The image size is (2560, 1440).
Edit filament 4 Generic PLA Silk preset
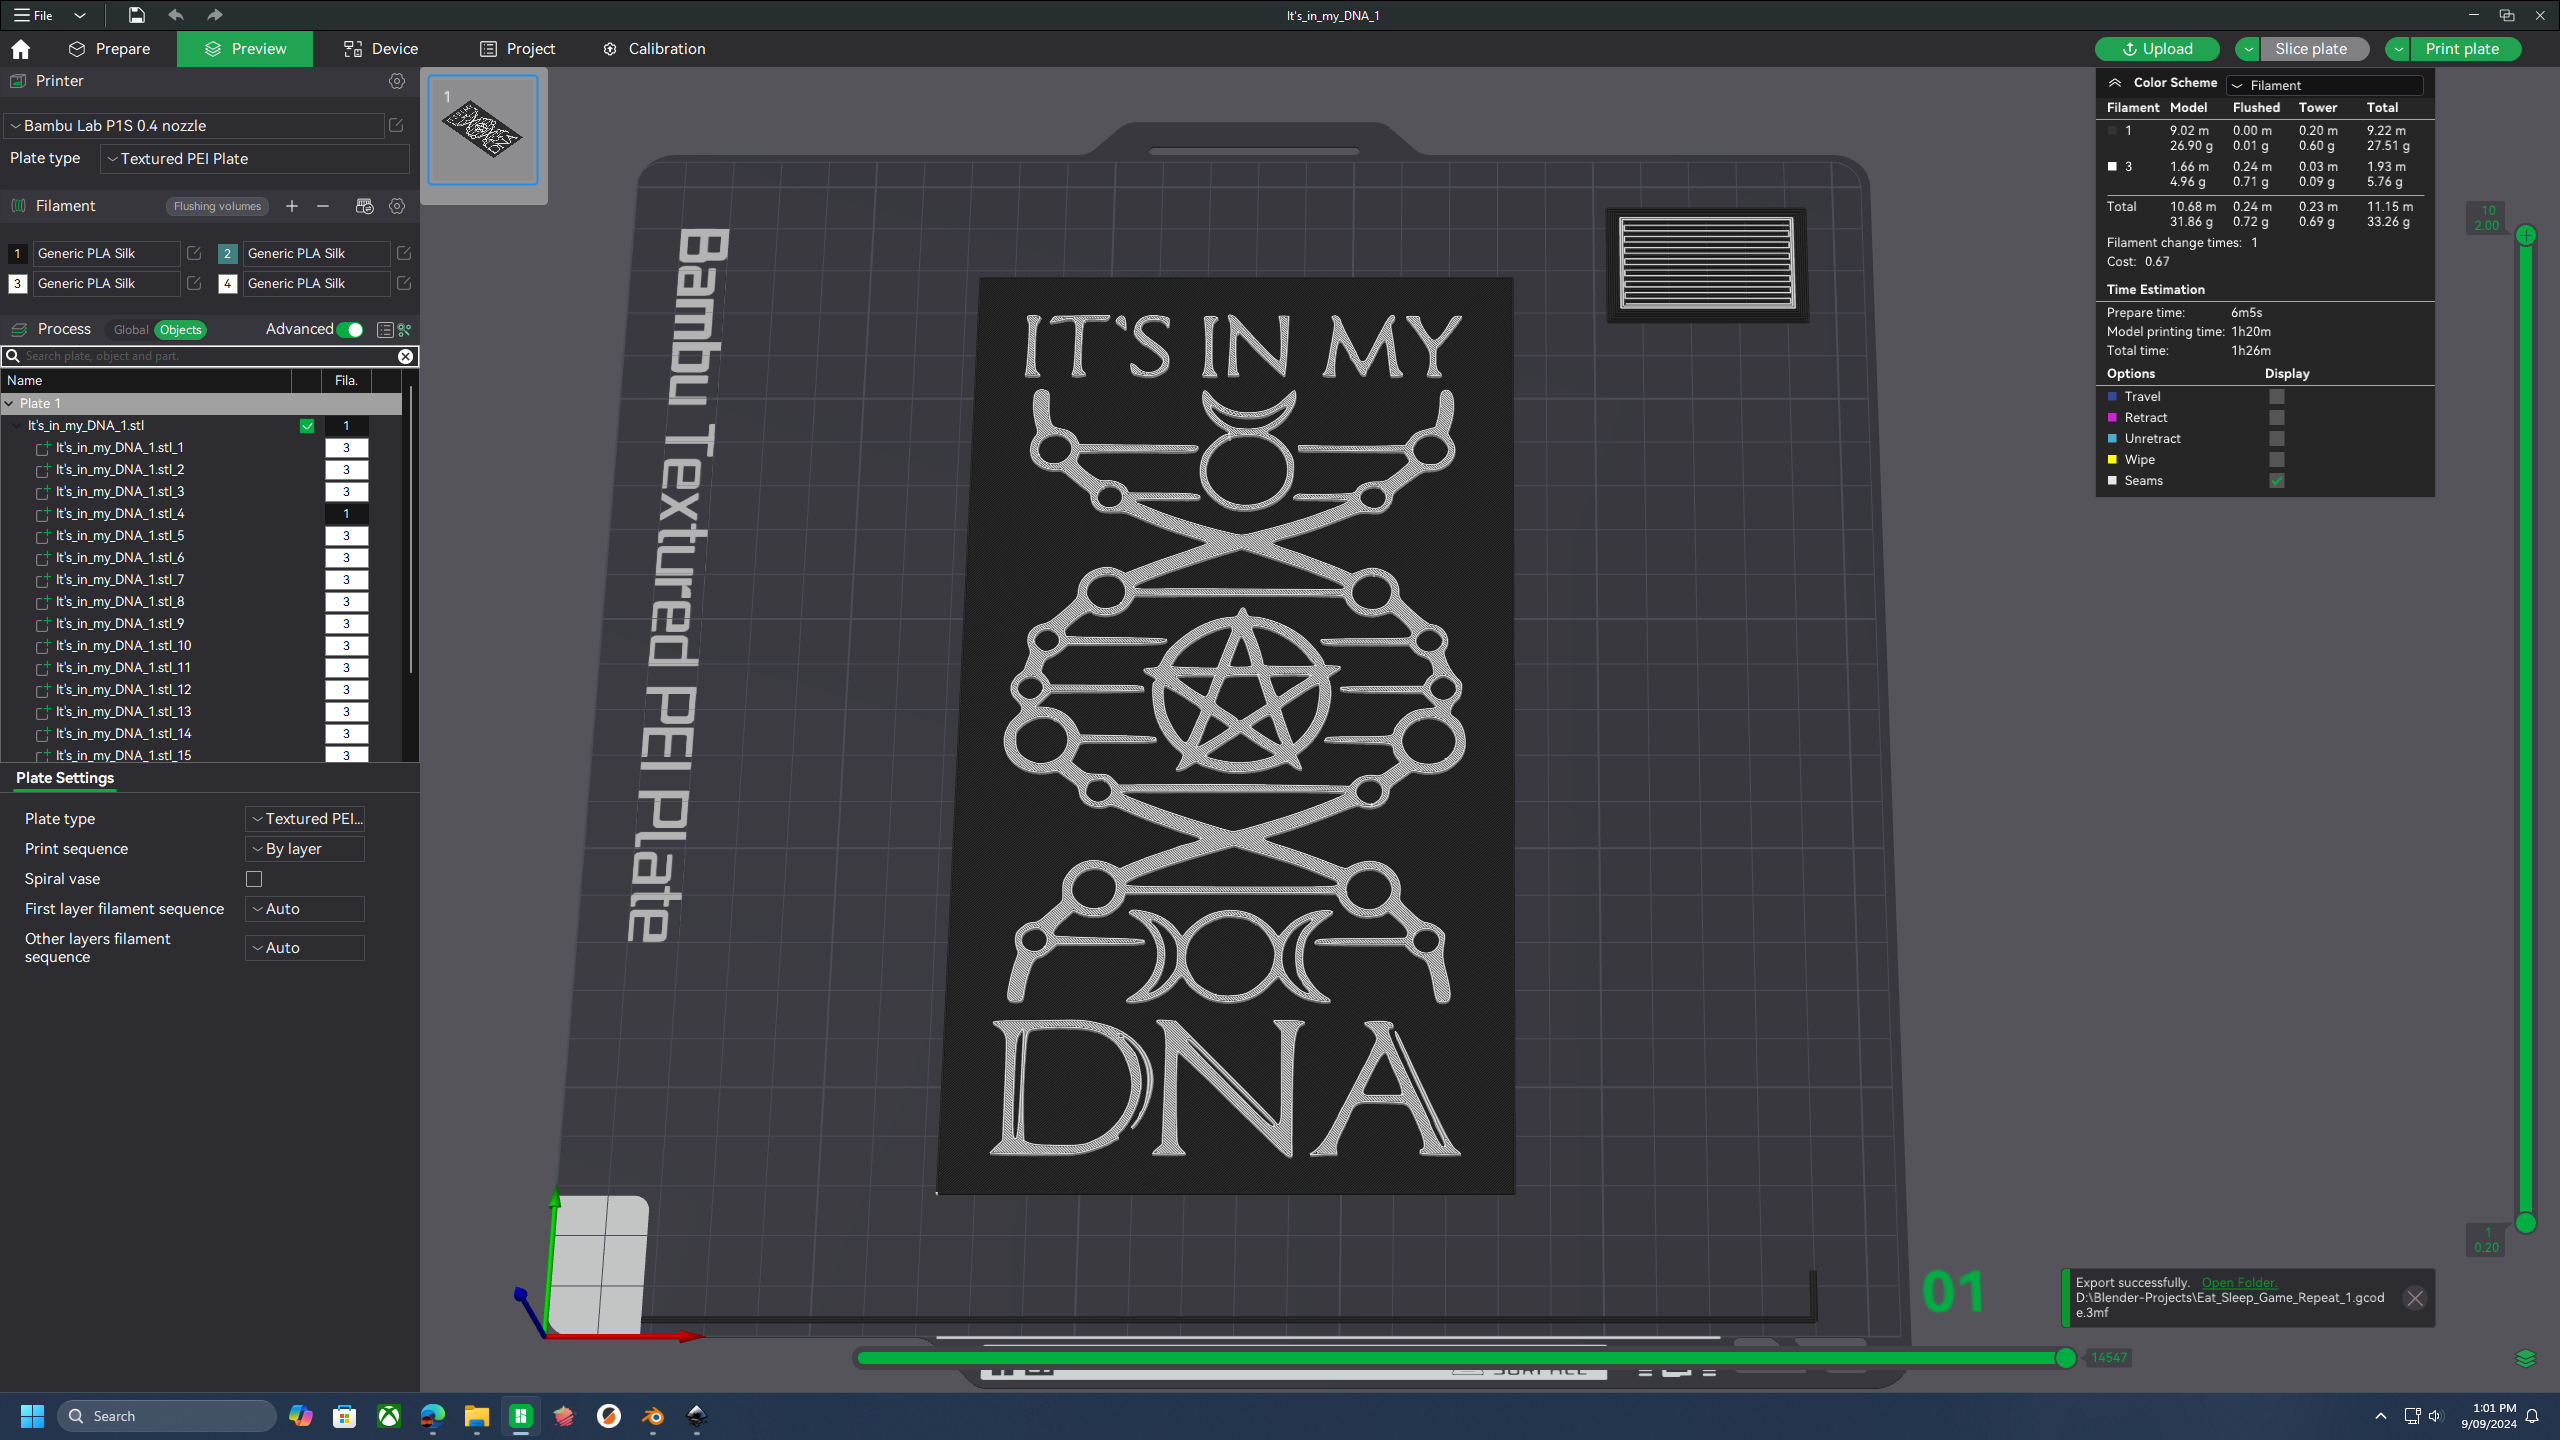click(404, 283)
